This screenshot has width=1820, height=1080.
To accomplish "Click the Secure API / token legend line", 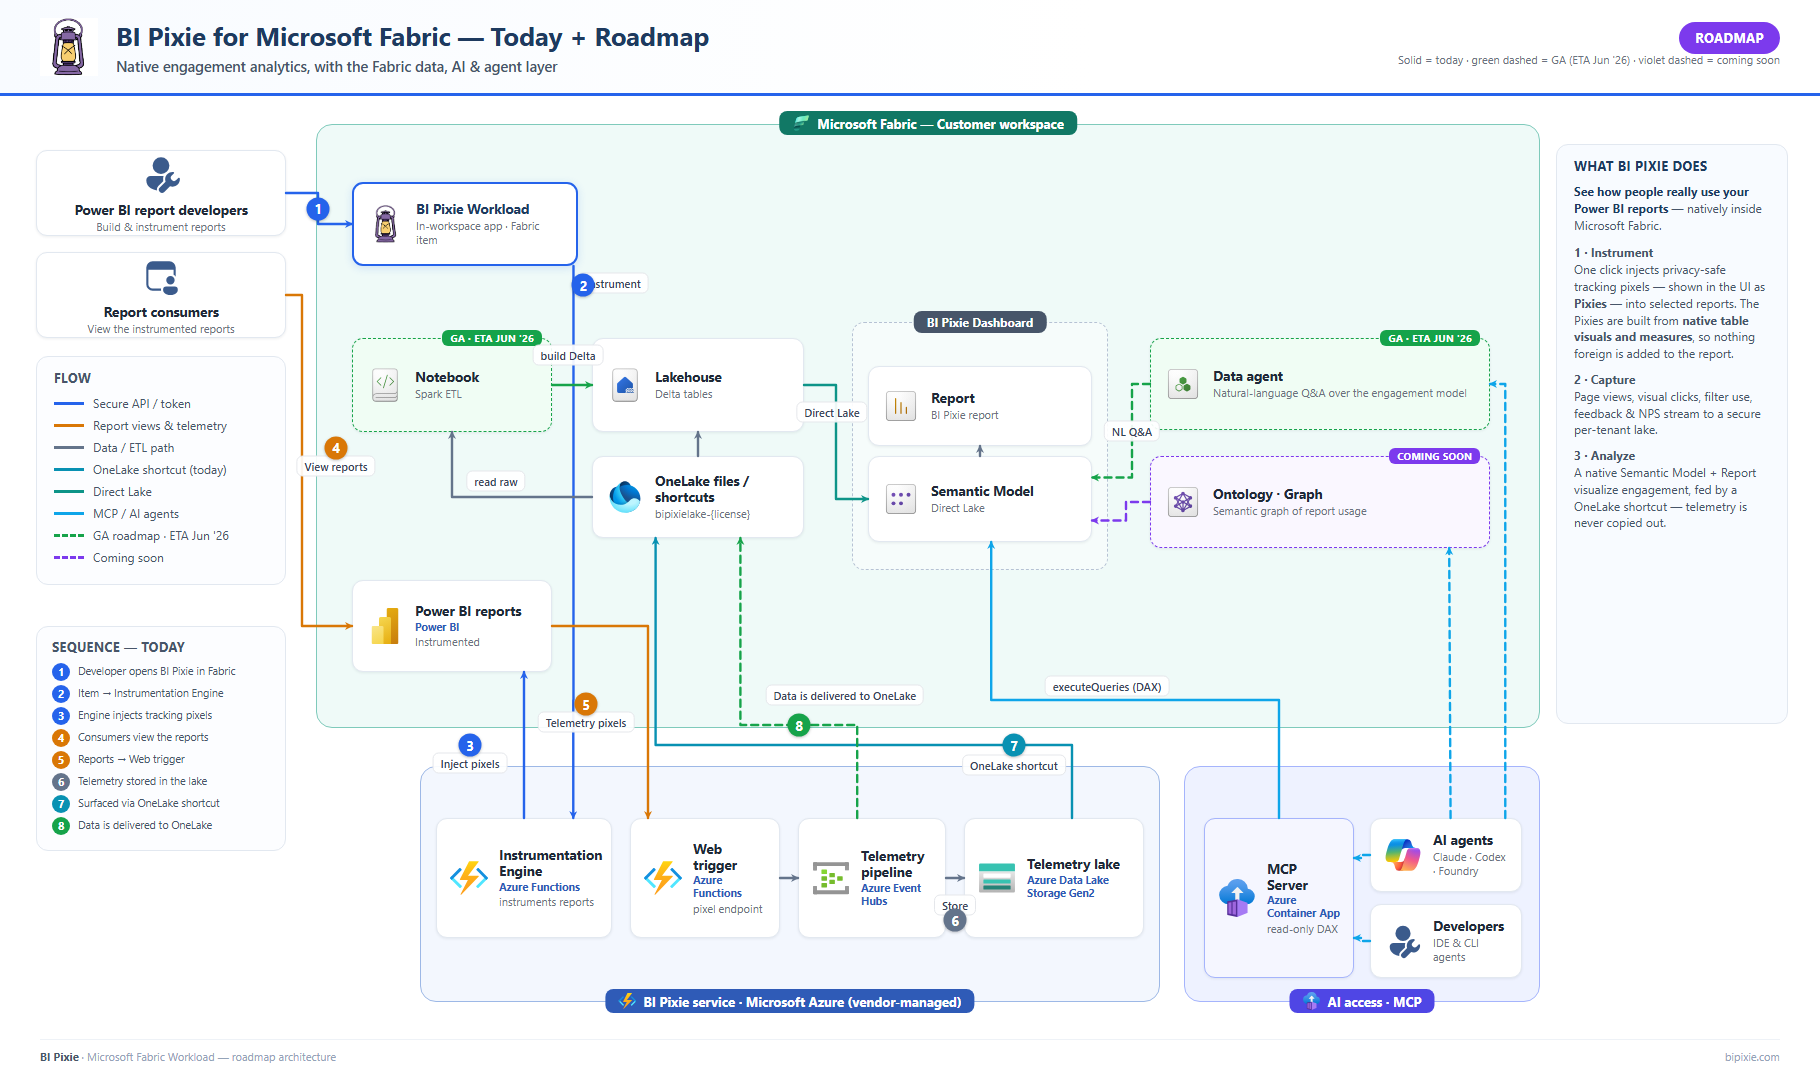I will (69, 404).
